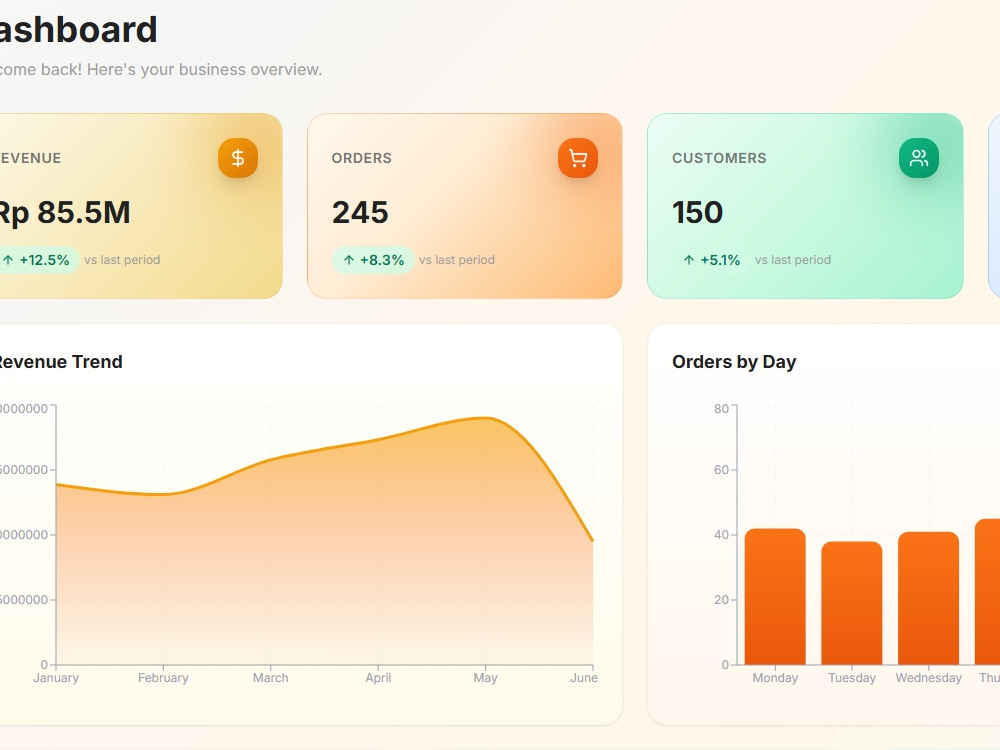Click the June axis label
Image resolution: width=1000 pixels, height=750 pixels.
[x=584, y=678]
